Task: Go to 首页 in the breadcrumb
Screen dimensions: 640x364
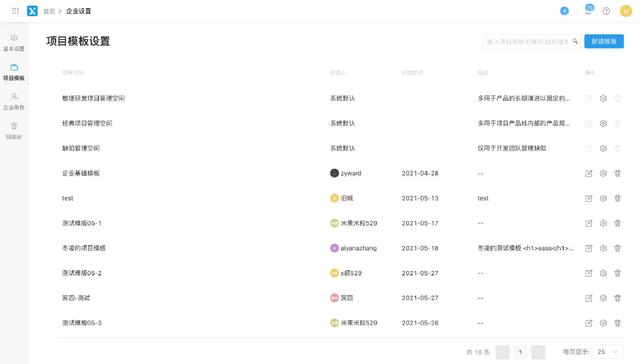Action: pyautogui.click(x=49, y=11)
